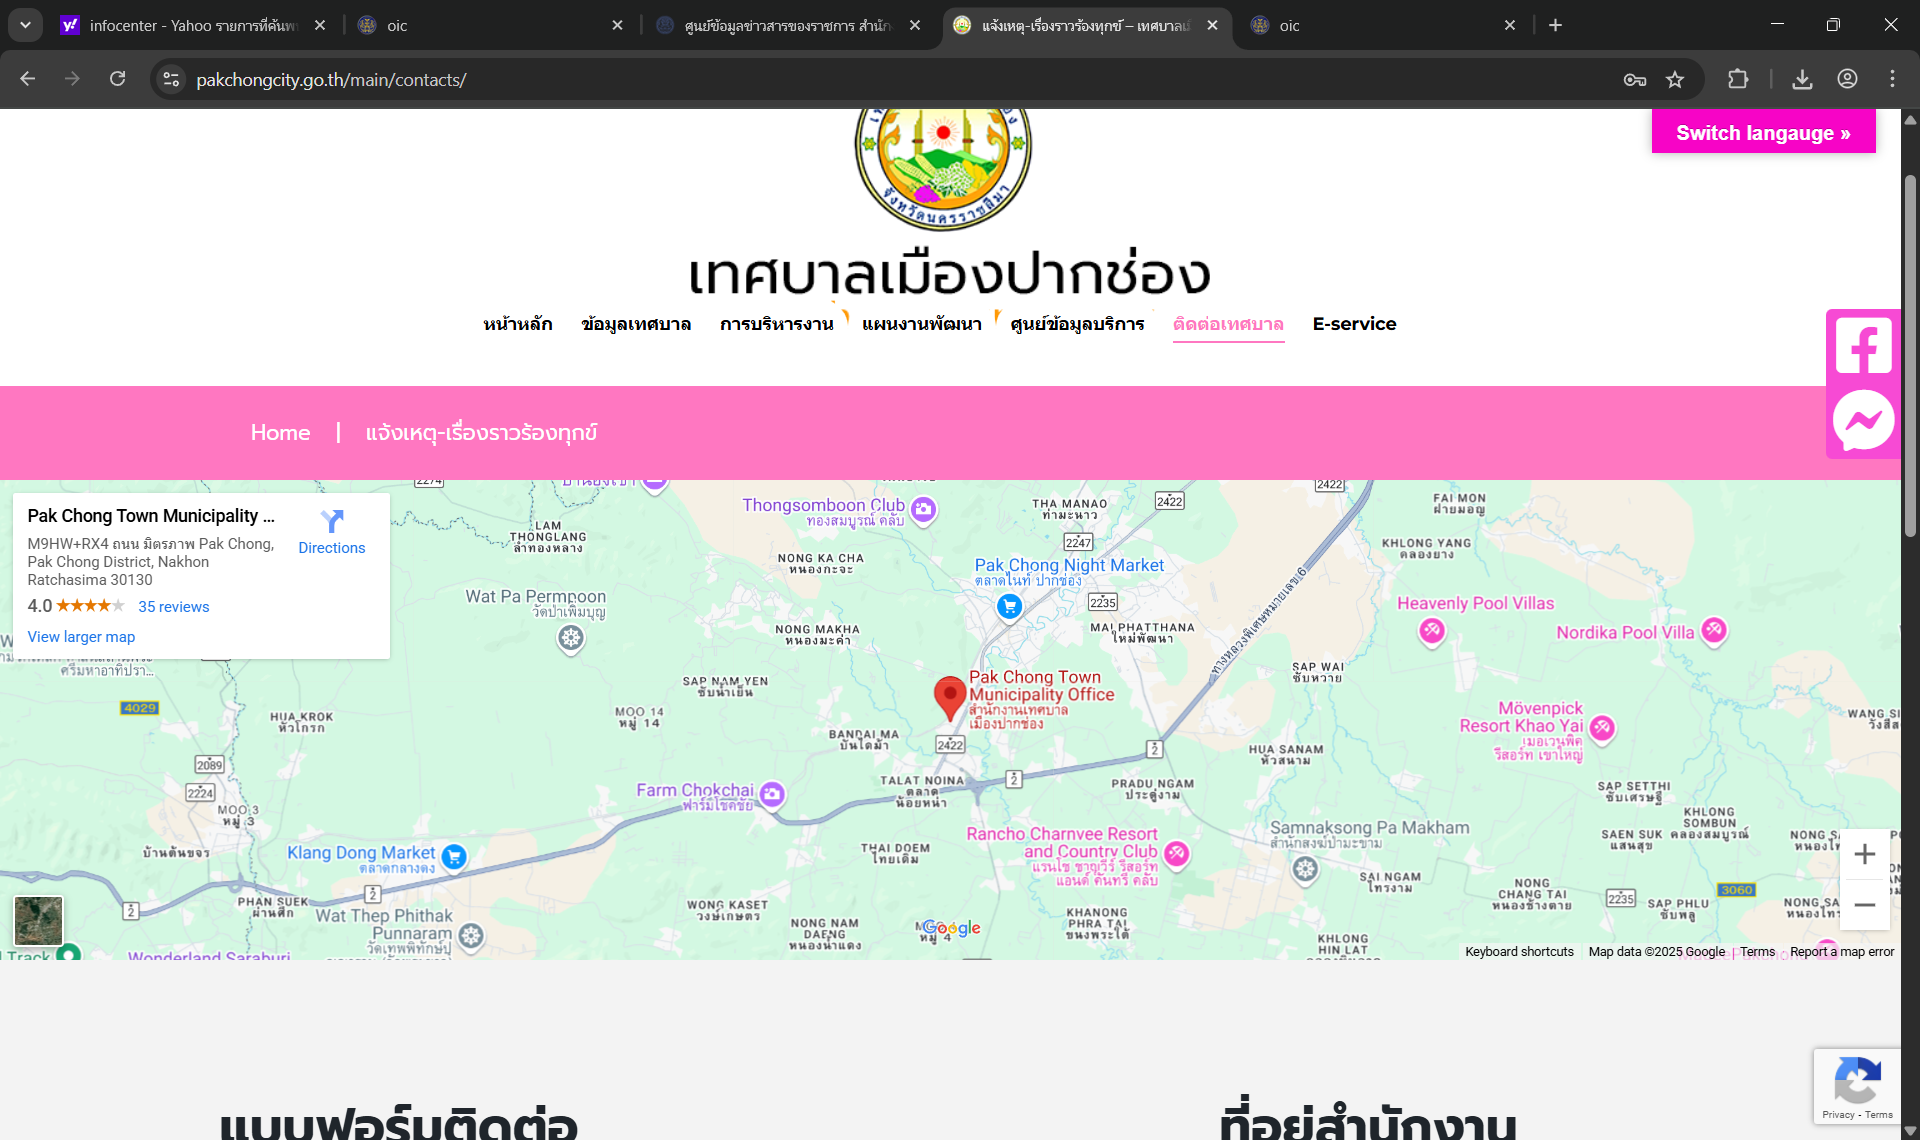Screen dimensions: 1920x1140
Task: Click Report a map error link
Action: [x=1842, y=952]
